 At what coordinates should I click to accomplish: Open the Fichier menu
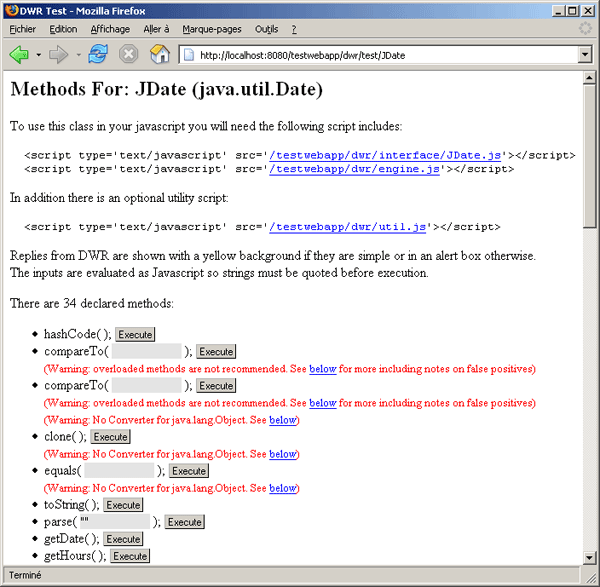22,29
